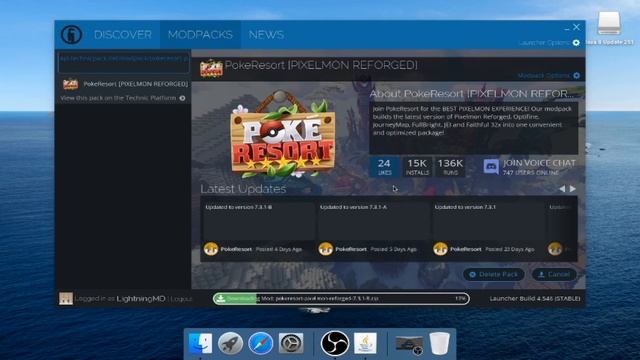Viewport: 640px width, 360px height.
Task: Click Launcher Build 4.546 text
Action: click(535, 299)
